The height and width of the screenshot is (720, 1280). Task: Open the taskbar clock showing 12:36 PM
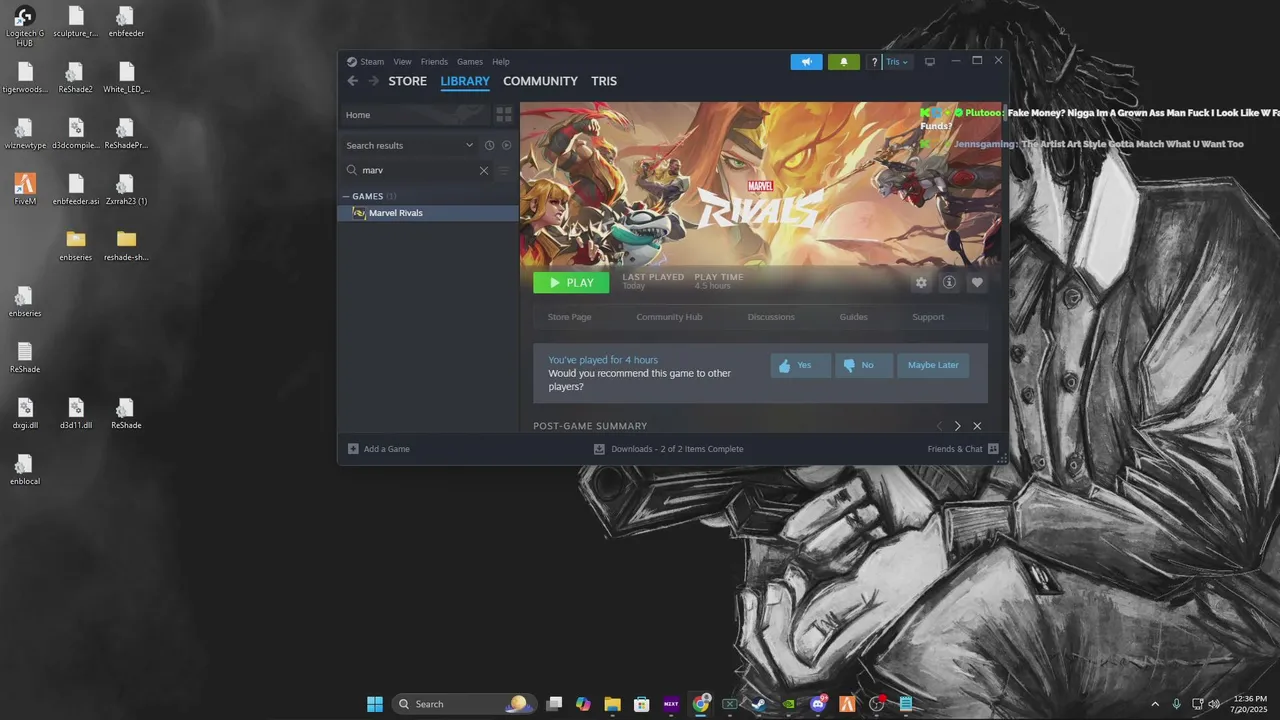pyautogui.click(x=1250, y=704)
